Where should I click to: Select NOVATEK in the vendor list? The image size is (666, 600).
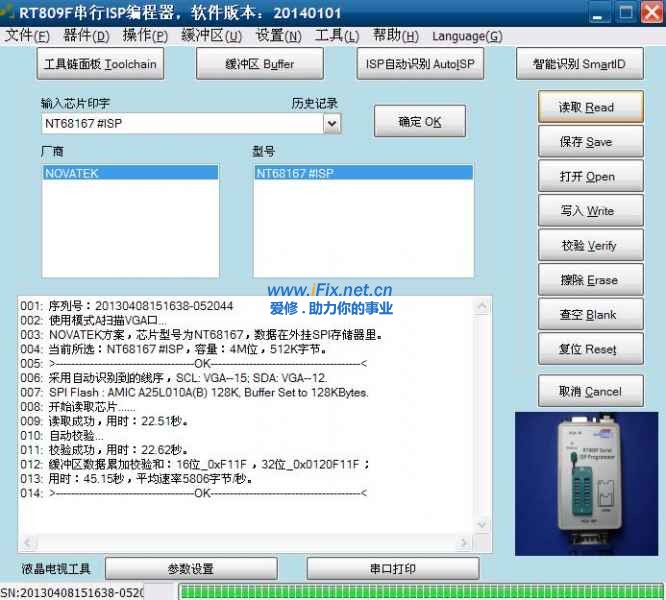(x=130, y=173)
